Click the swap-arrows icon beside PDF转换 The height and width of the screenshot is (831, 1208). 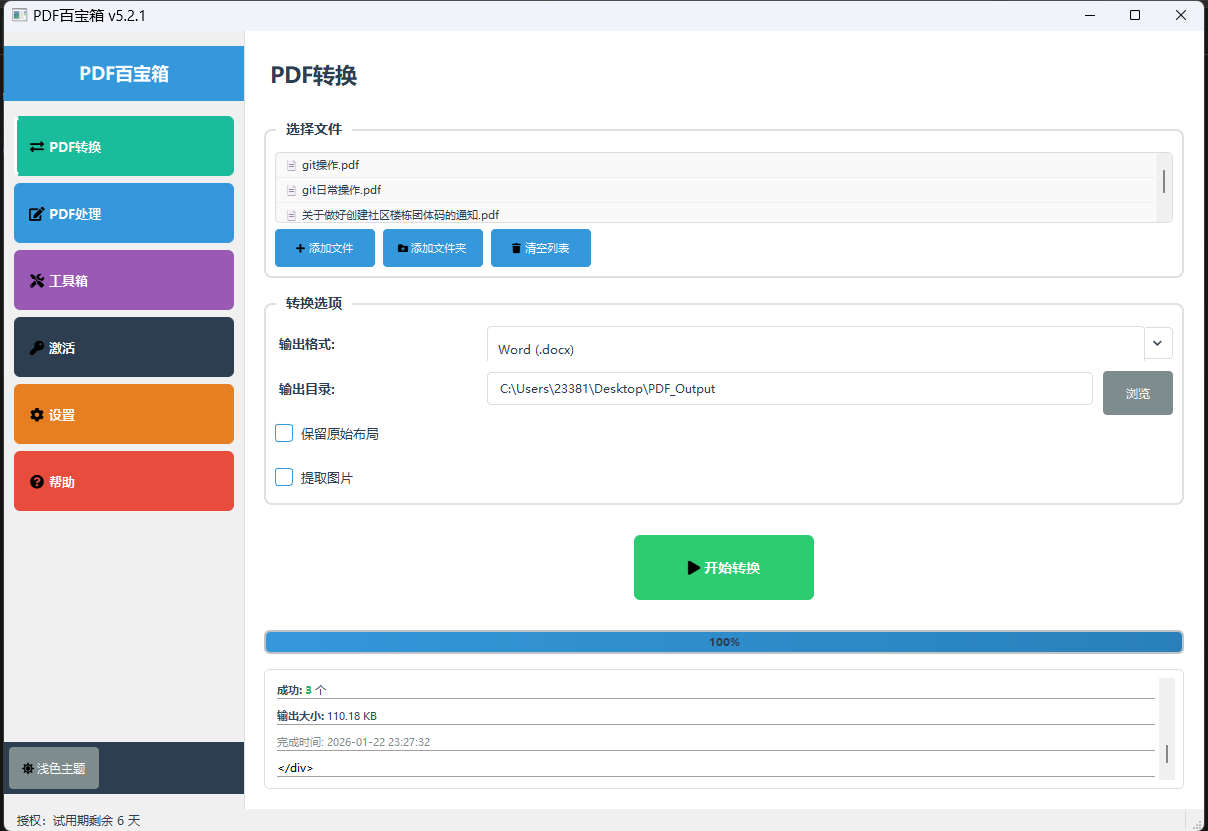[37, 147]
